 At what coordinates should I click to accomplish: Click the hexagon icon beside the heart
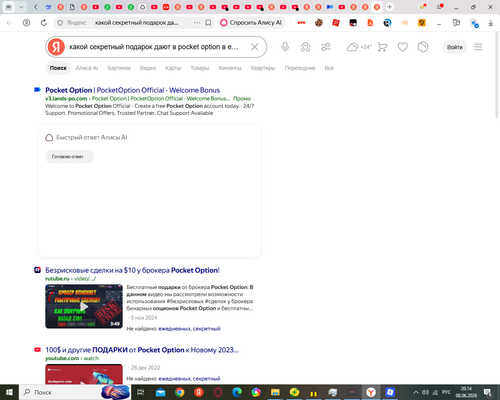(423, 47)
